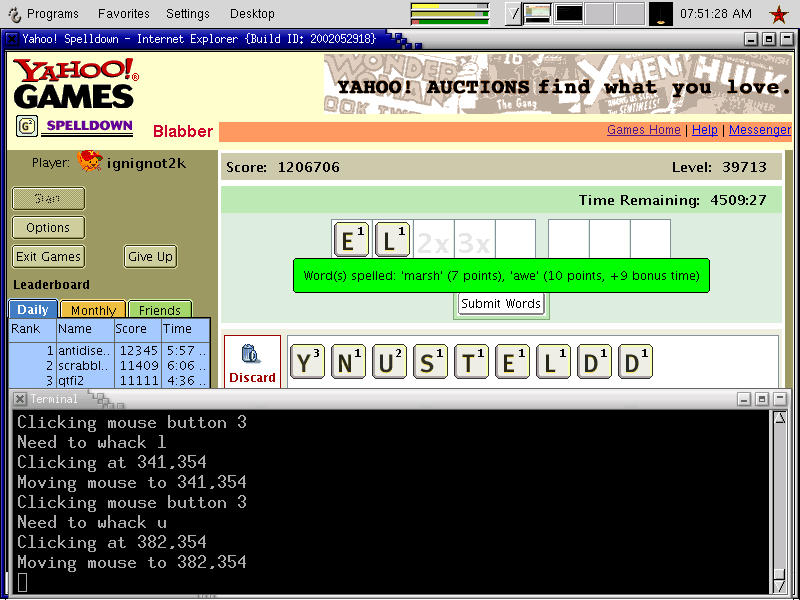800x600 pixels.
Task: Open the Help link
Action: (705, 130)
